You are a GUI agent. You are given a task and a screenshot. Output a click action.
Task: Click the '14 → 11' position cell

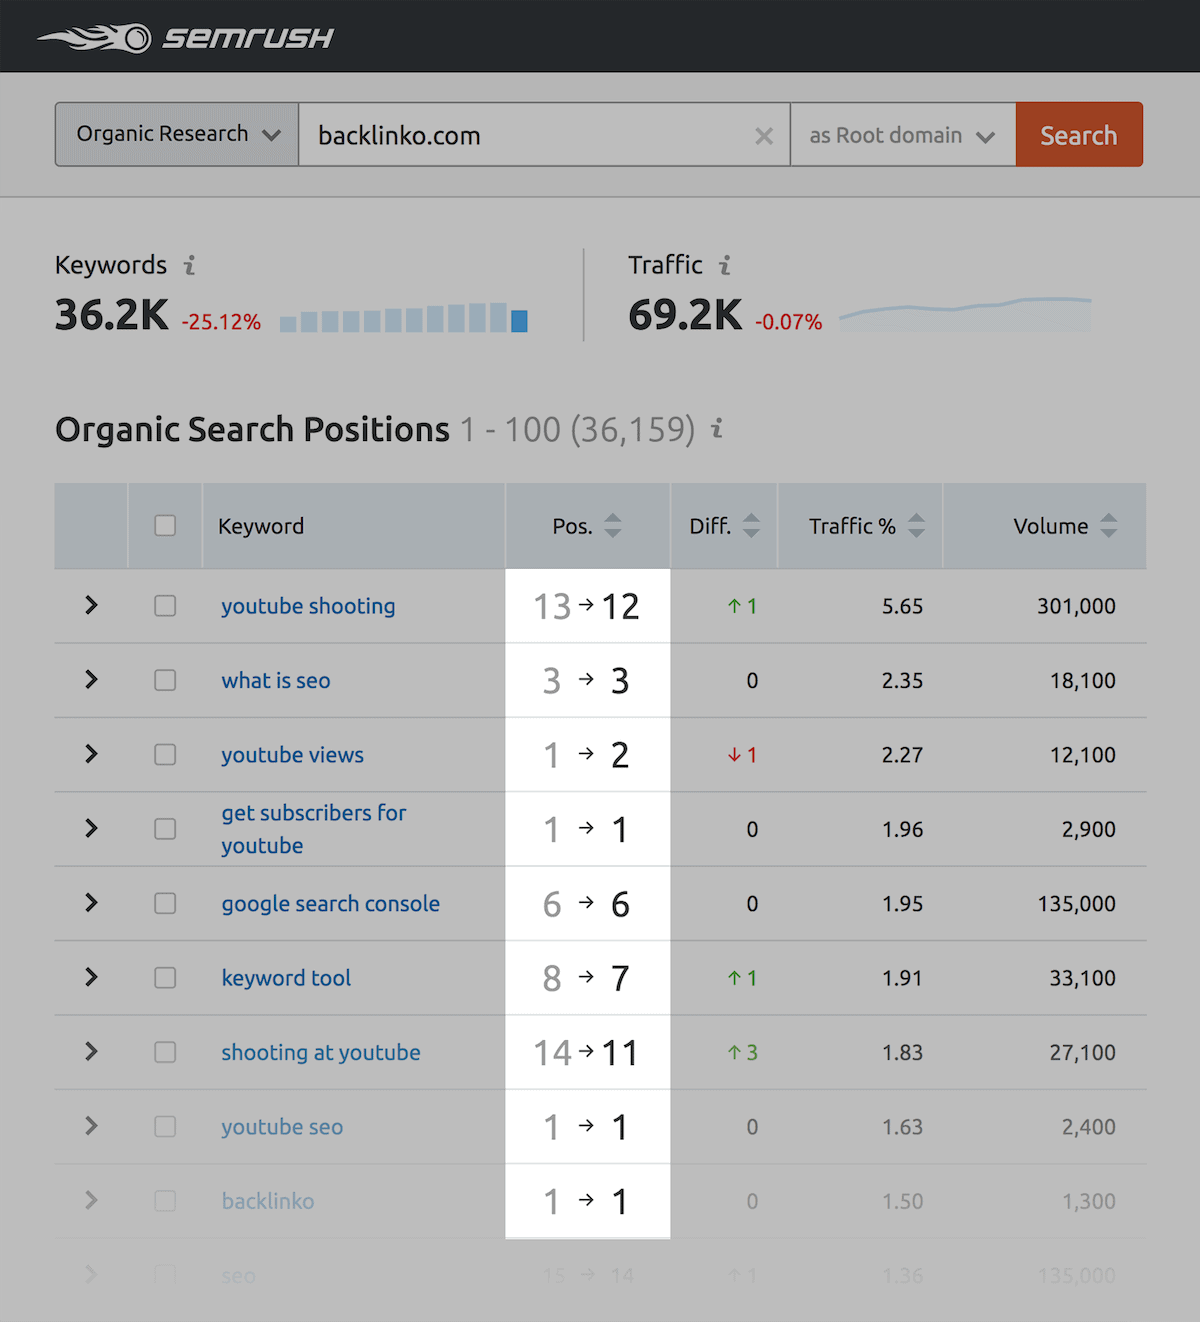[x=587, y=1053]
